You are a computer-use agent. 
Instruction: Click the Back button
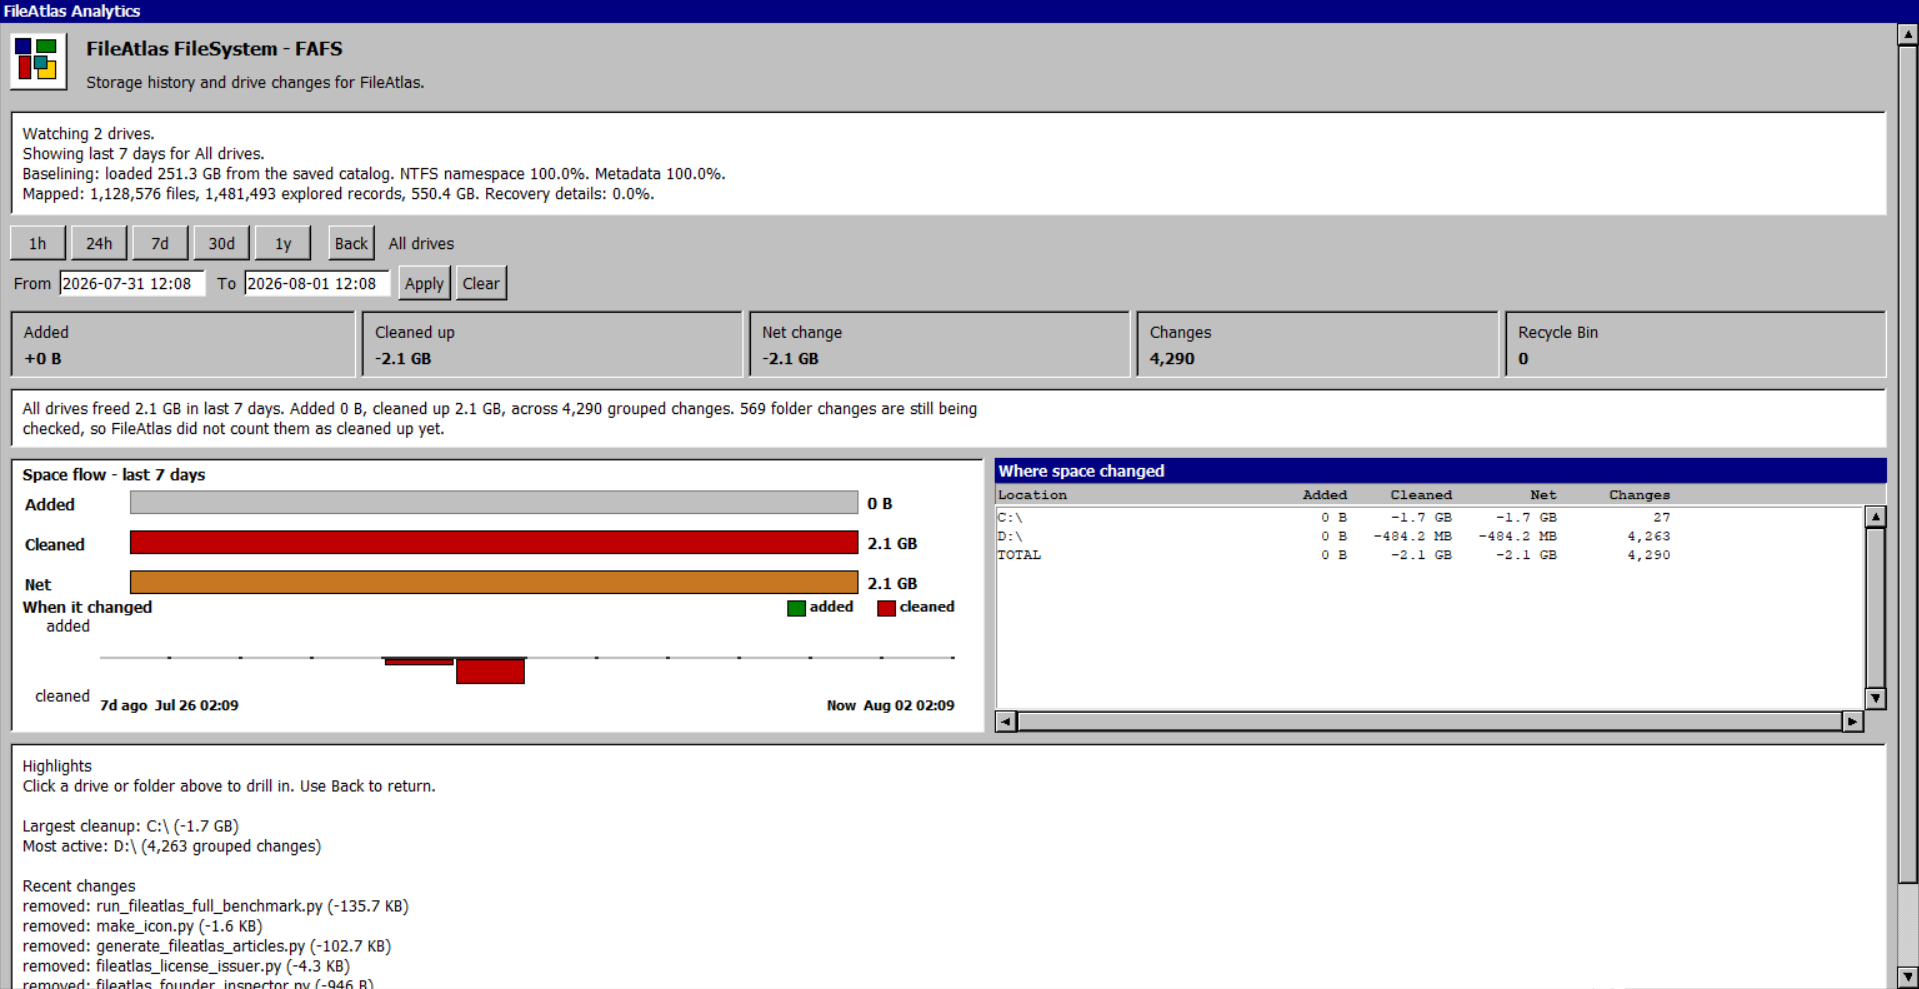[x=351, y=243]
